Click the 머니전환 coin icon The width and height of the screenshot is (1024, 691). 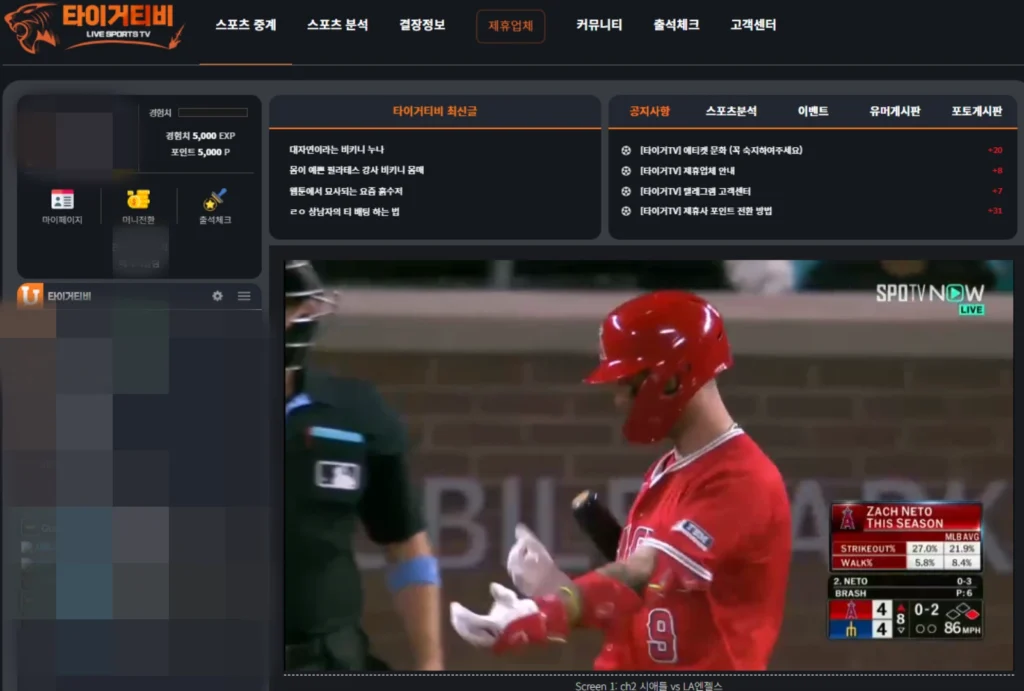tap(138, 199)
